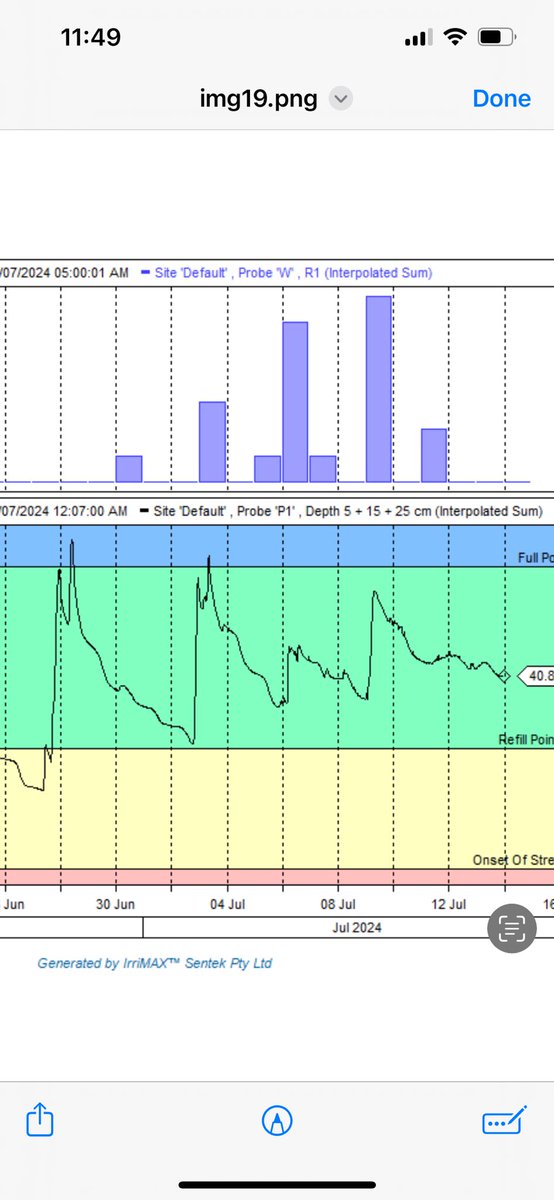Click the blue legend line for Probe 'W'
Image resolution: width=554 pixels, height=1200 pixels.
[x=147, y=272]
